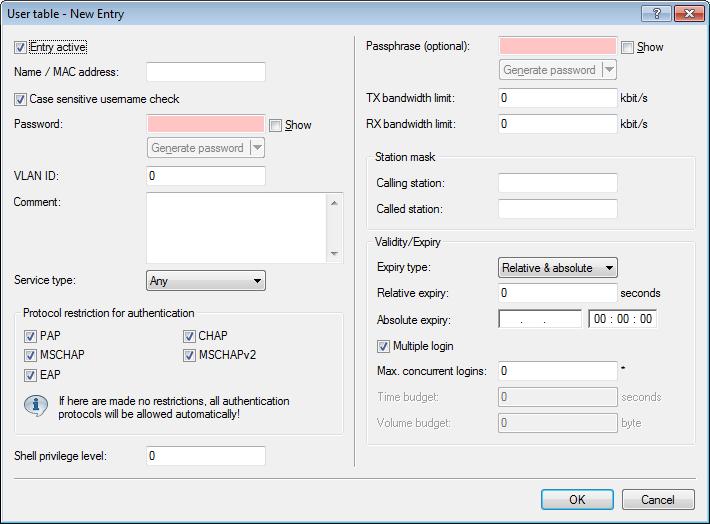This screenshot has height=524, width=710.
Task: Click the help question mark button in title bar
Action: click(655, 14)
